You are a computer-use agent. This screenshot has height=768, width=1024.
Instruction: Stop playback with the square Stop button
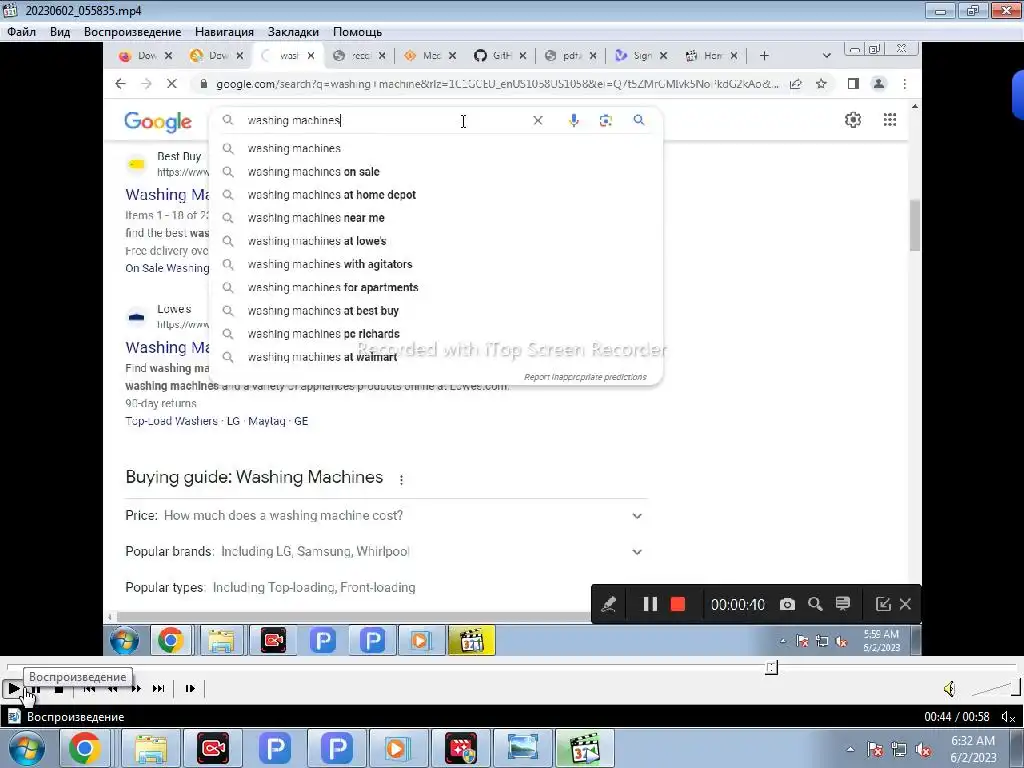point(59,688)
